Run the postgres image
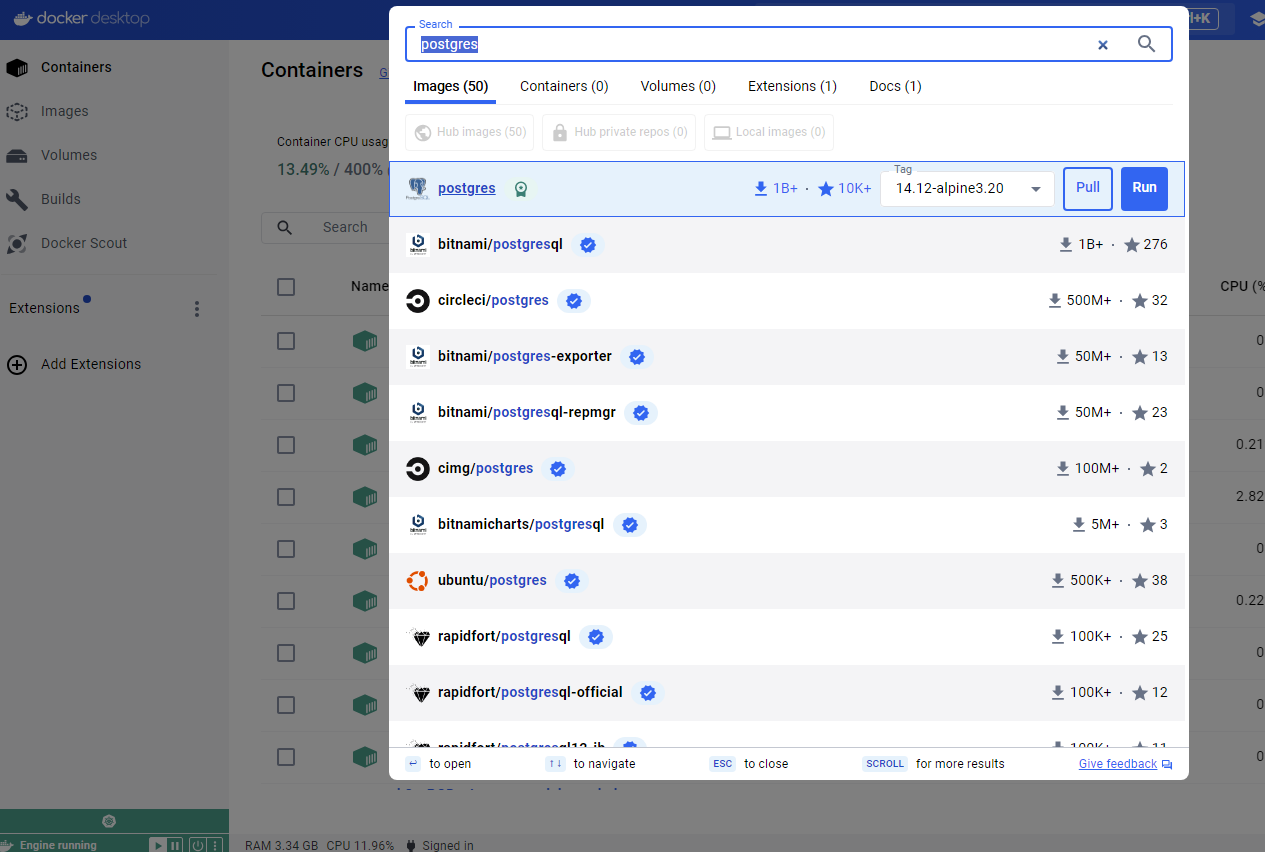Image resolution: width=1265 pixels, height=852 pixels. point(1144,188)
